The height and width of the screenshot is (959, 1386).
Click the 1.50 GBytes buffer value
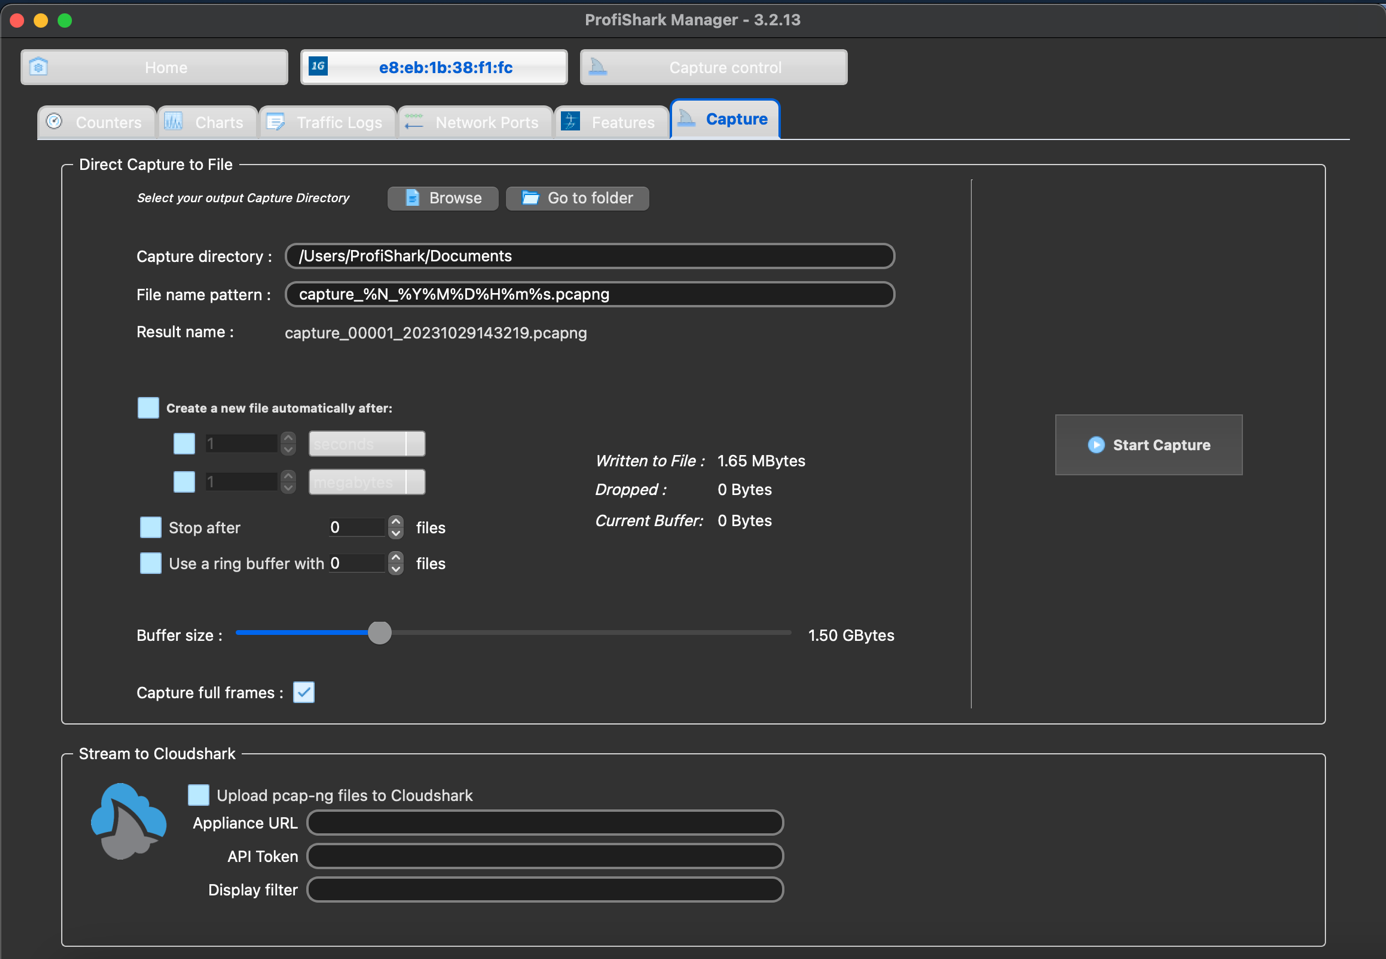[x=851, y=636]
